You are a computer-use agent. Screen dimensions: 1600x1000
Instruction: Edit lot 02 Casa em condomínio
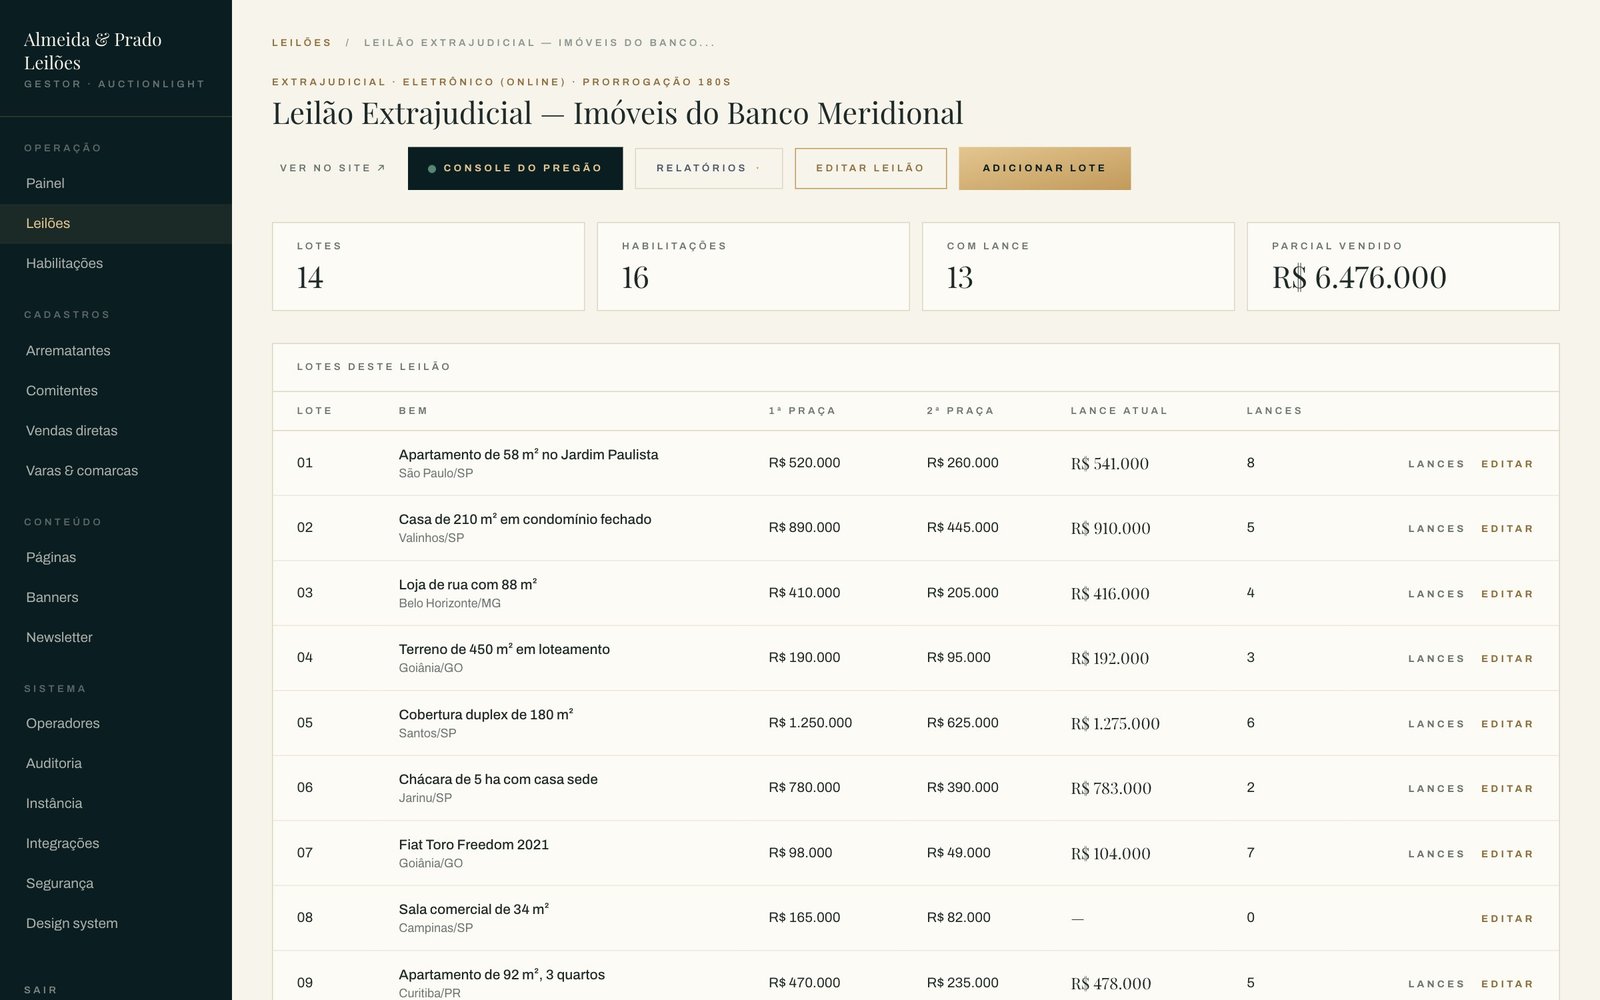point(1507,529)
